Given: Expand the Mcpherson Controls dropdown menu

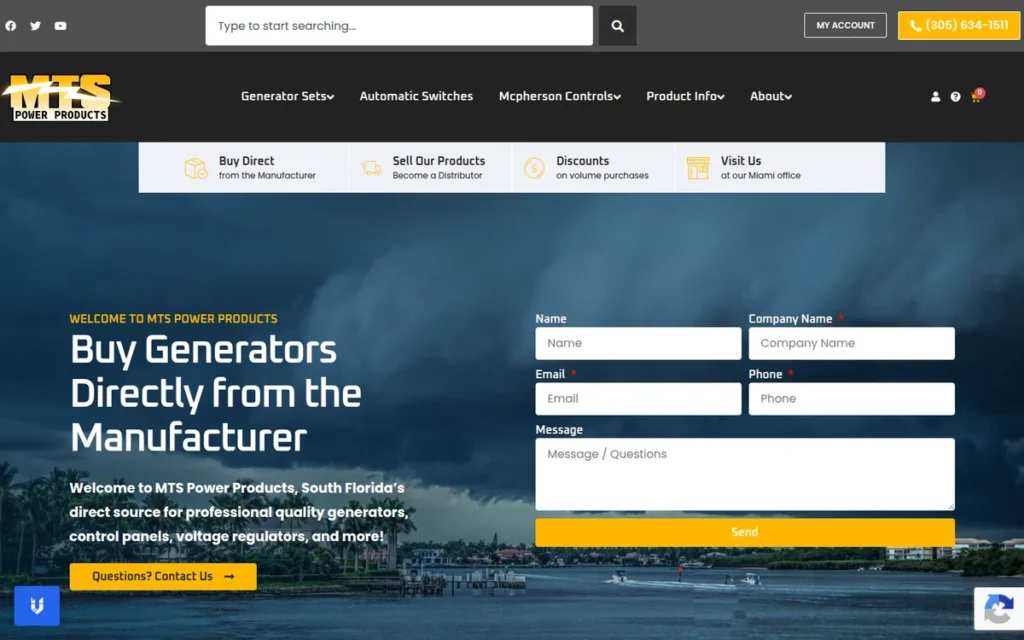Looking at the screenshot, I should (560, 96).
